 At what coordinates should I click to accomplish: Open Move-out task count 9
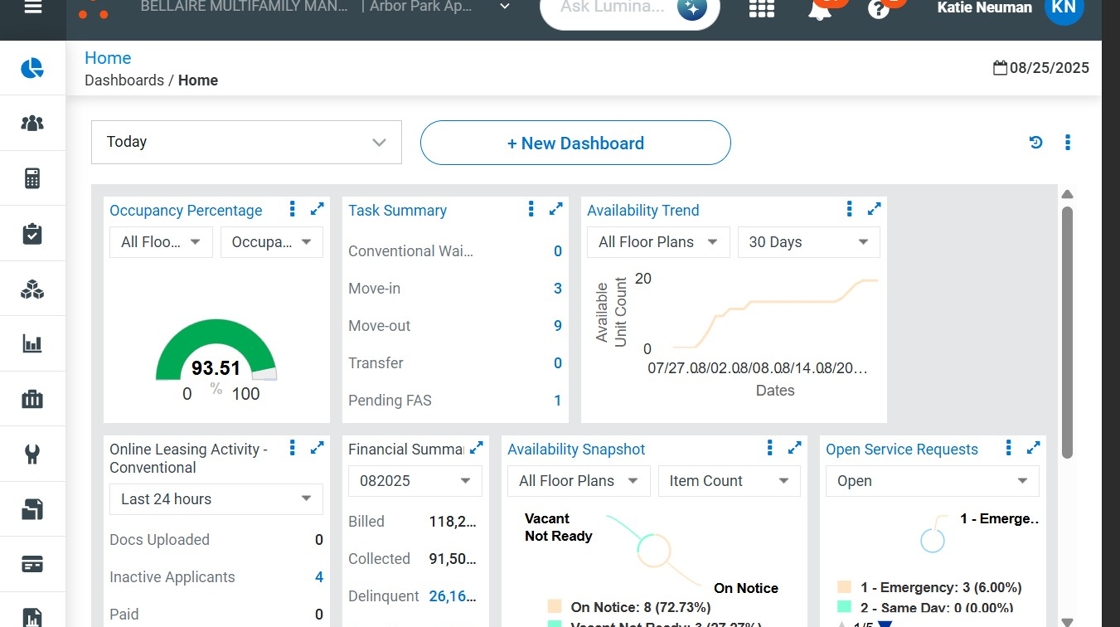click(x=558, y=326)
